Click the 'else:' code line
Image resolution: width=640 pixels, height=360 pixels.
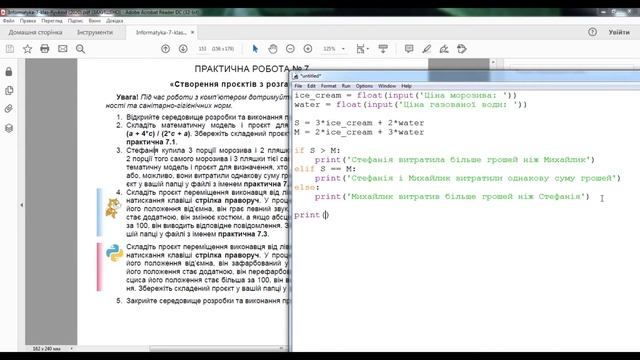click(307, 187)
